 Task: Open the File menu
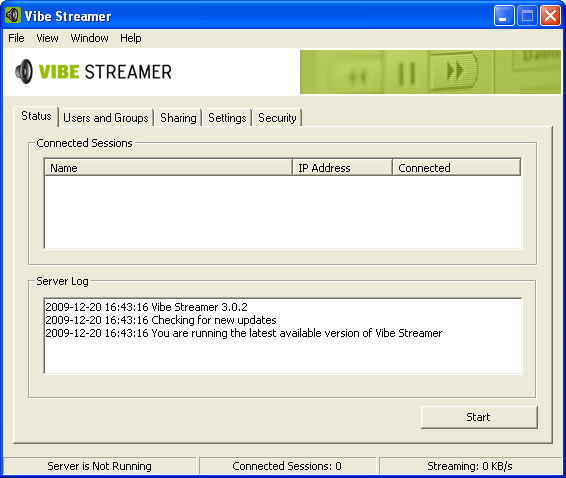(x=16, y=38)
